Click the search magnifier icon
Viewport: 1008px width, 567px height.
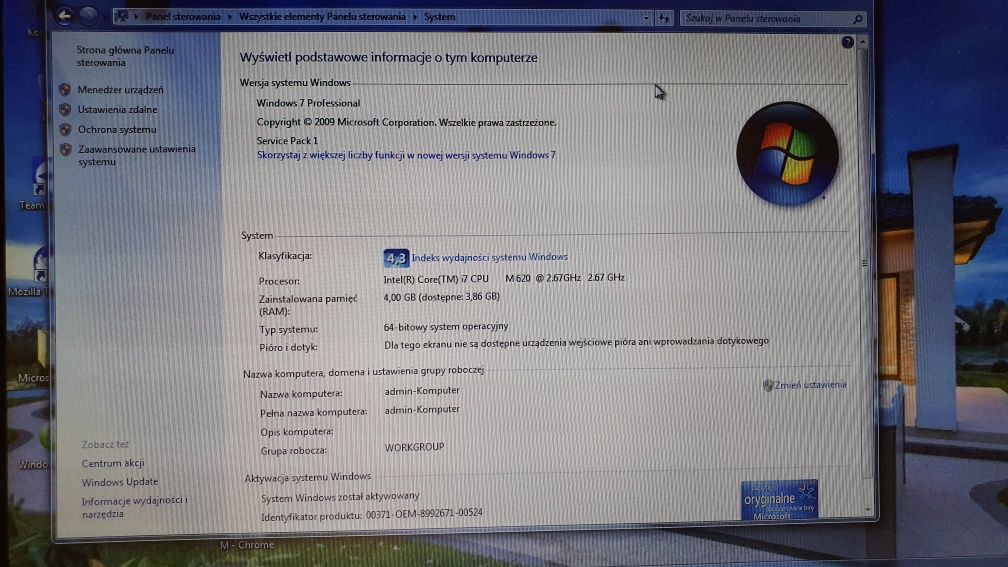858,19
